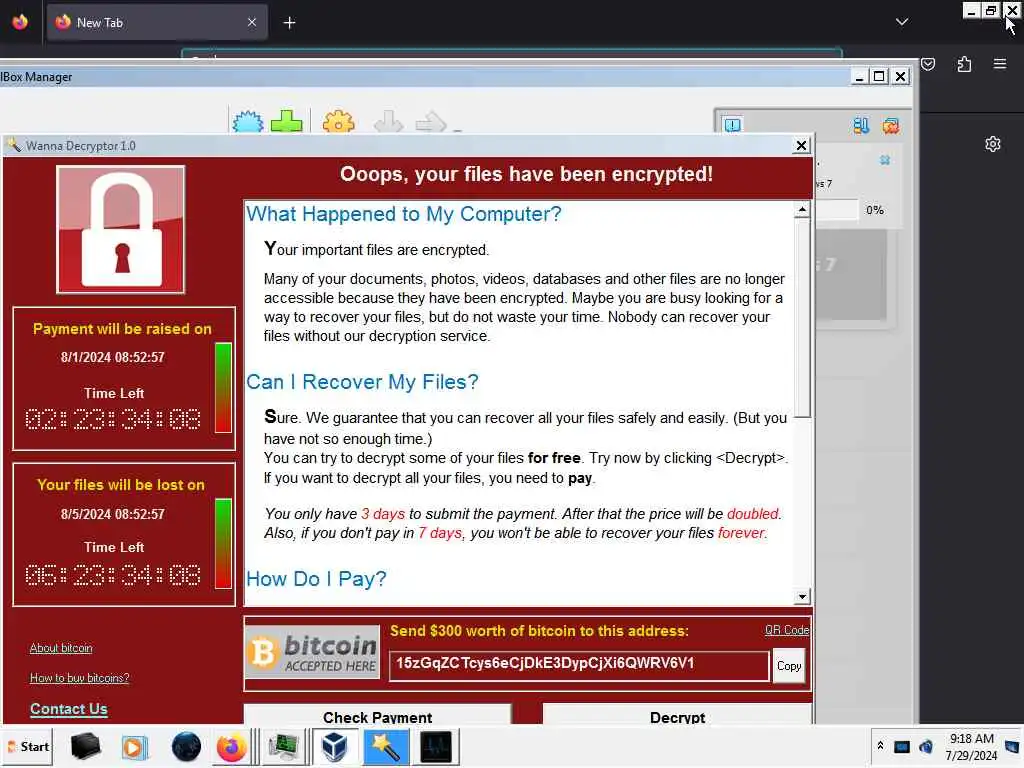Click the Decrypt button
1024x768 pixels.
point(677,714)
